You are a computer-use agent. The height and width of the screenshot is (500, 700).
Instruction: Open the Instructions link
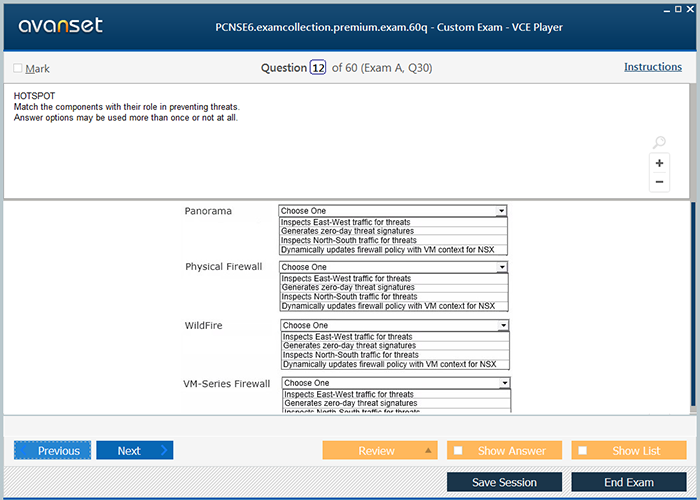[653, 67]
